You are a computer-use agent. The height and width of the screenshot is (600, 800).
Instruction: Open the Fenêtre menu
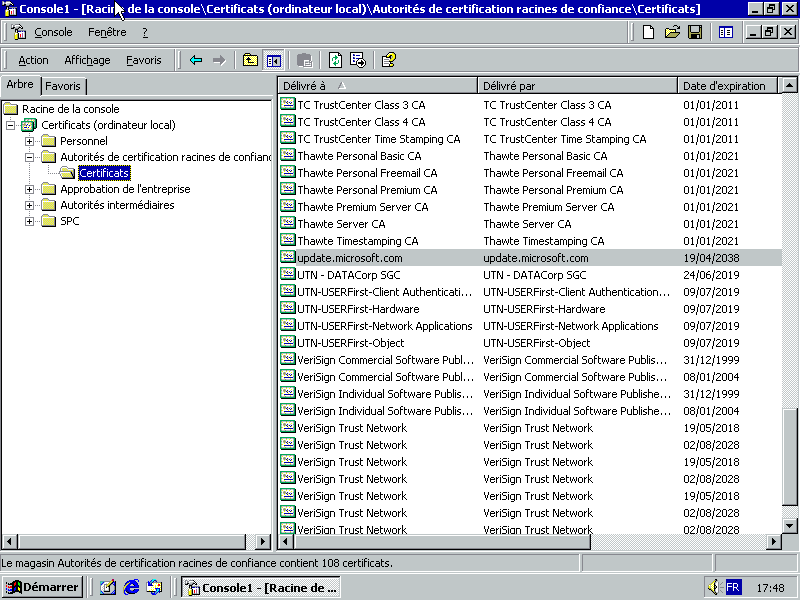tap(107, 32)
